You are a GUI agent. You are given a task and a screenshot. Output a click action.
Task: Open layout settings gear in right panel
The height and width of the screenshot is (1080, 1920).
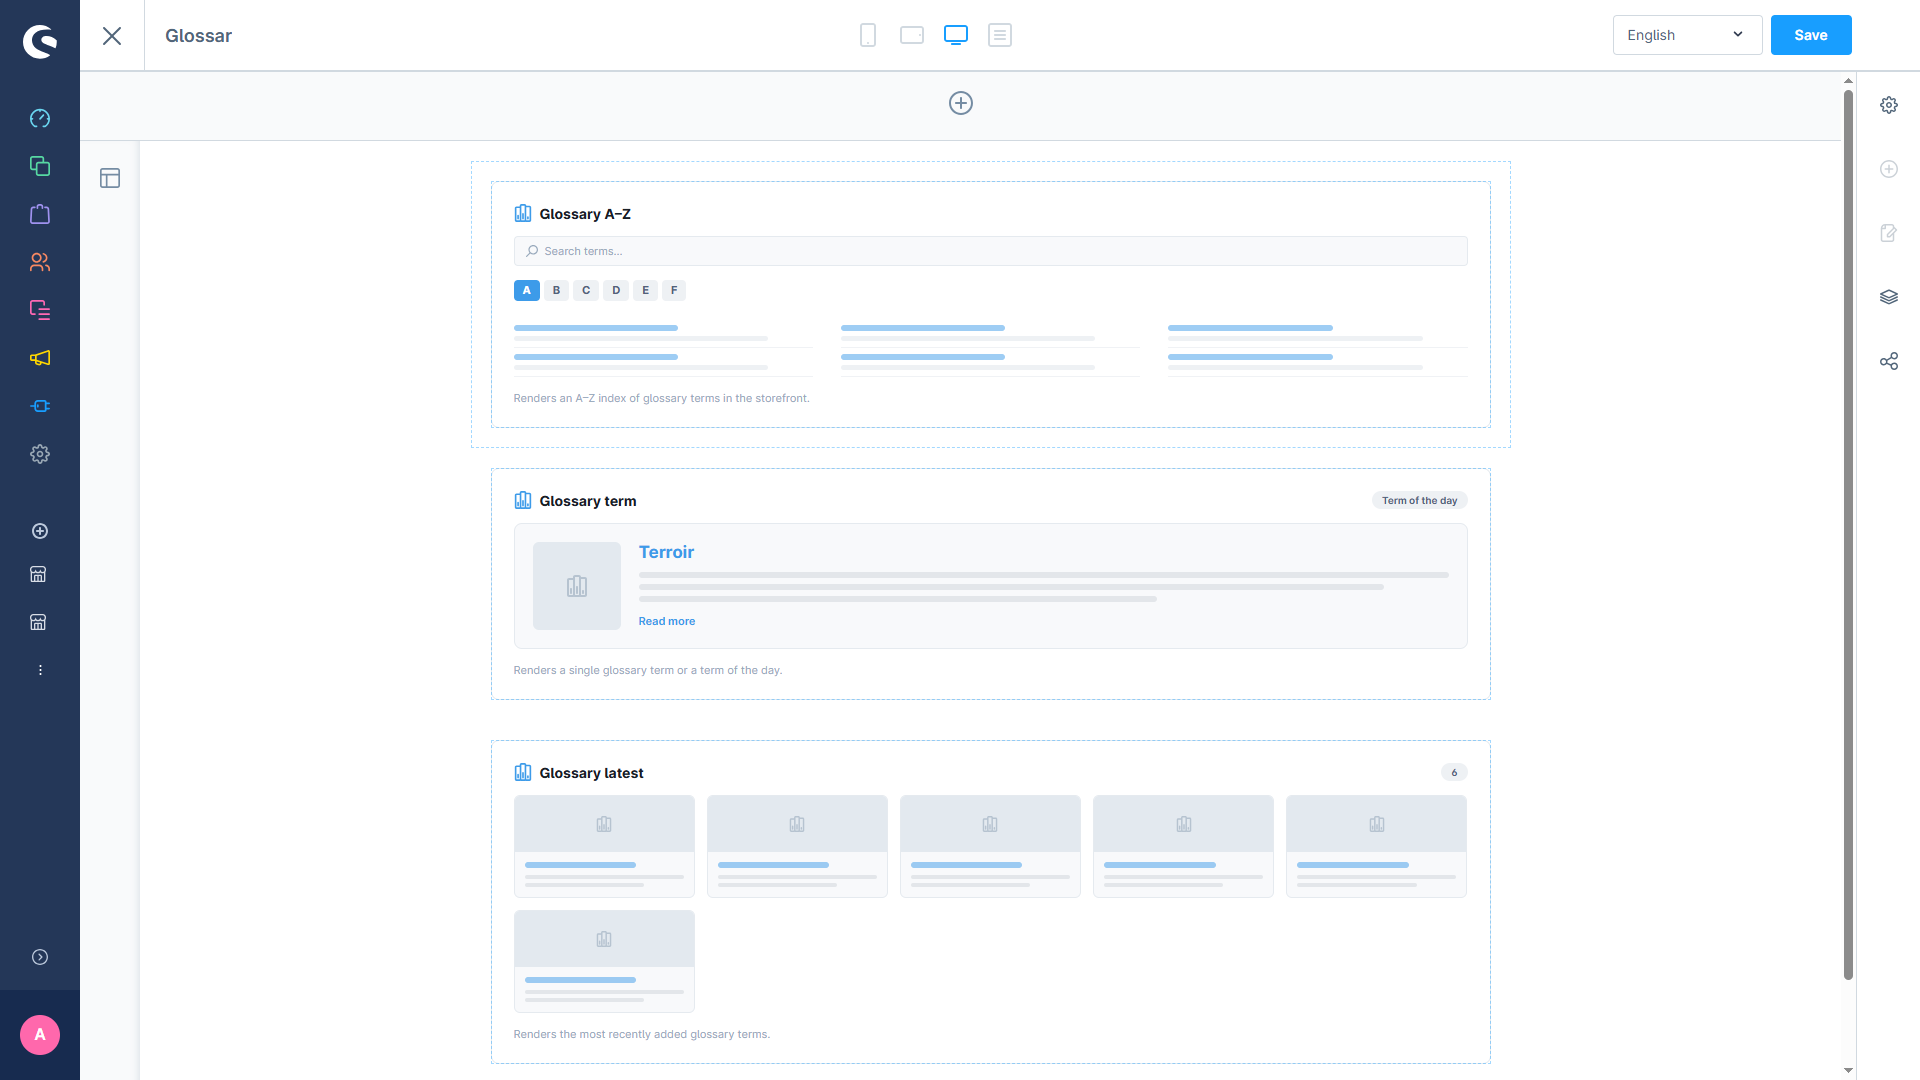(x=1889, y=105)
